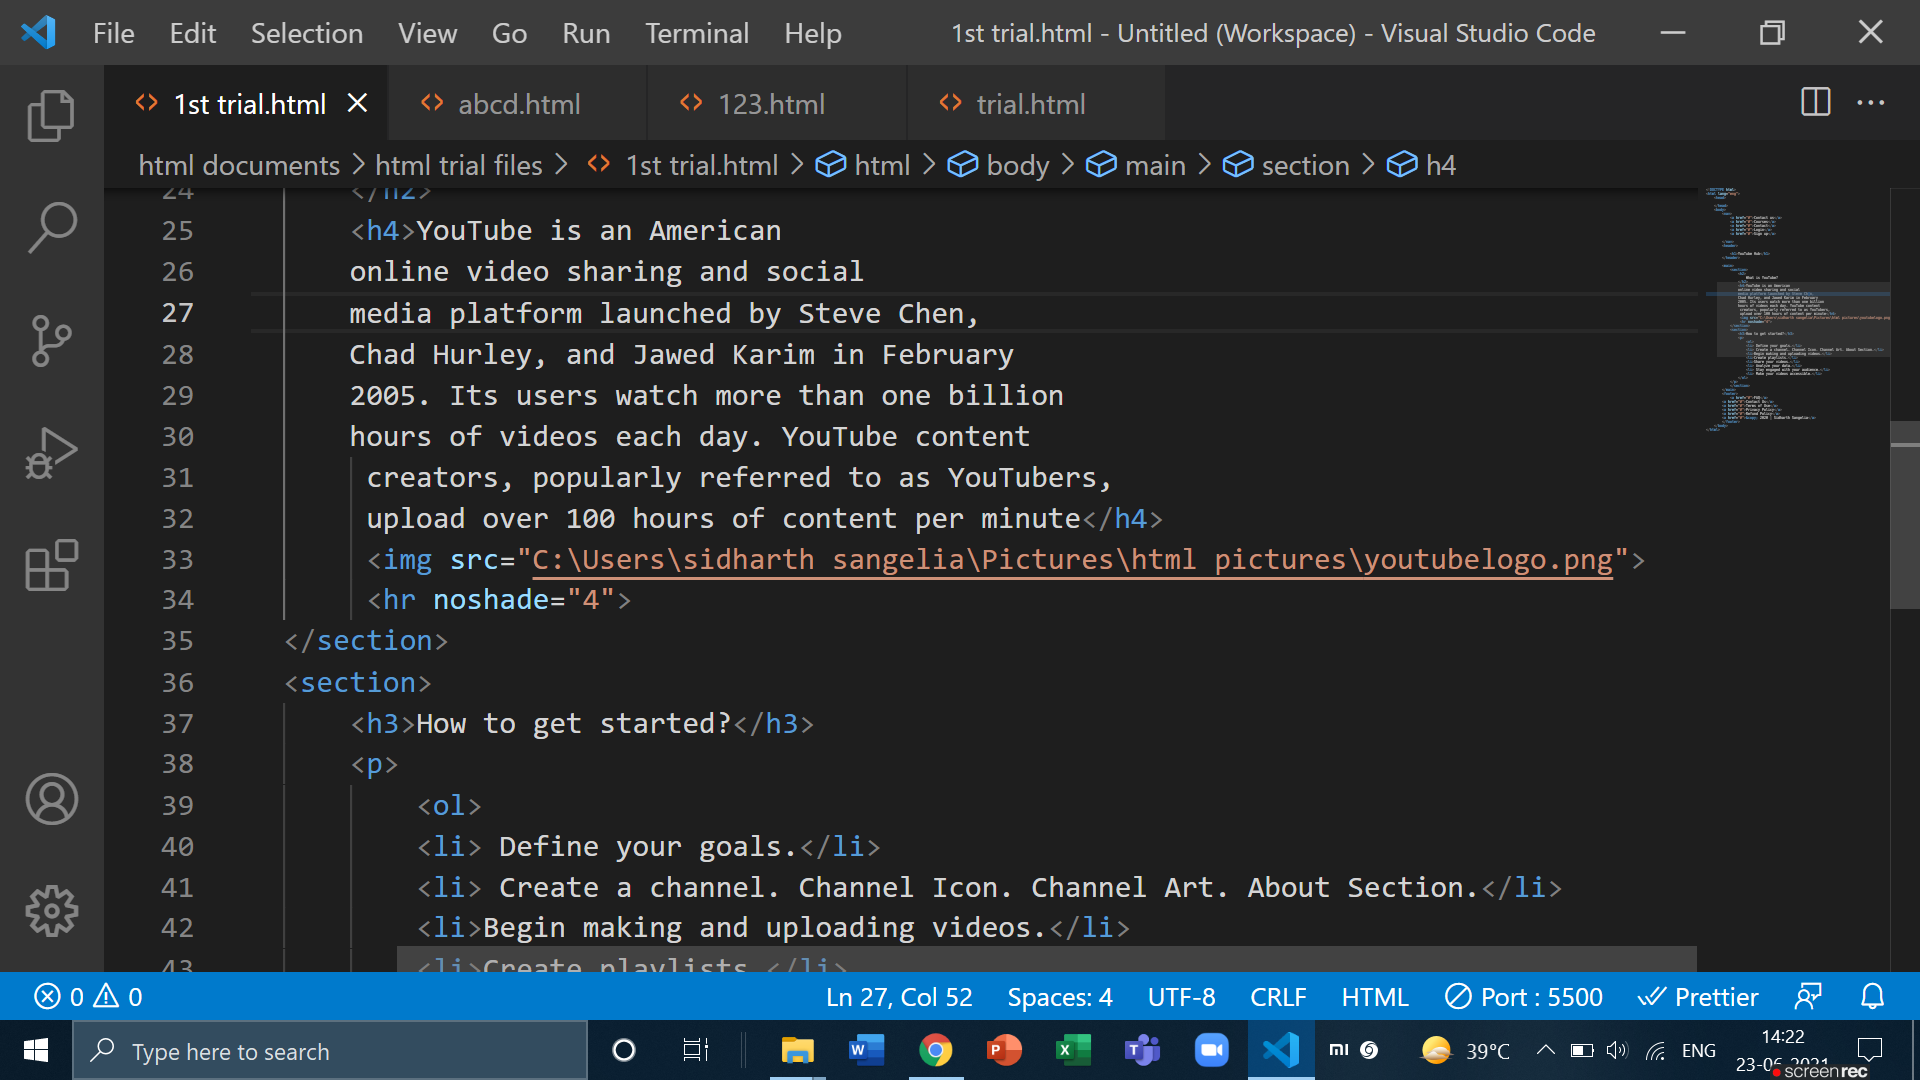The width and height of the screenshot is (1920, 1080).
Task: Click the Port : 5500 status item
Action: click(x=1523, y=996)
